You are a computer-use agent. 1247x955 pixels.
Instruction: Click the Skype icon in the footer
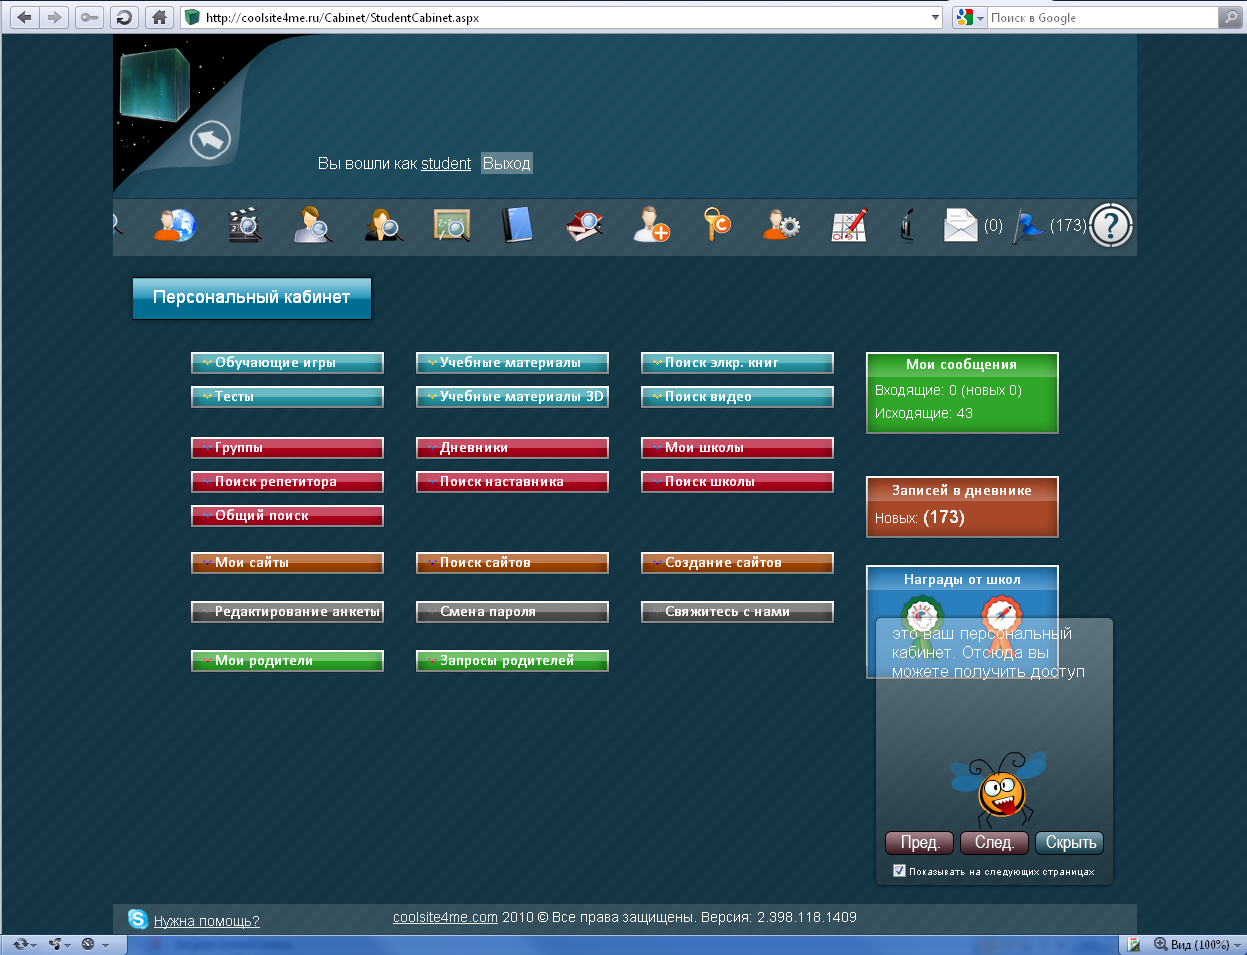point(138,919)
